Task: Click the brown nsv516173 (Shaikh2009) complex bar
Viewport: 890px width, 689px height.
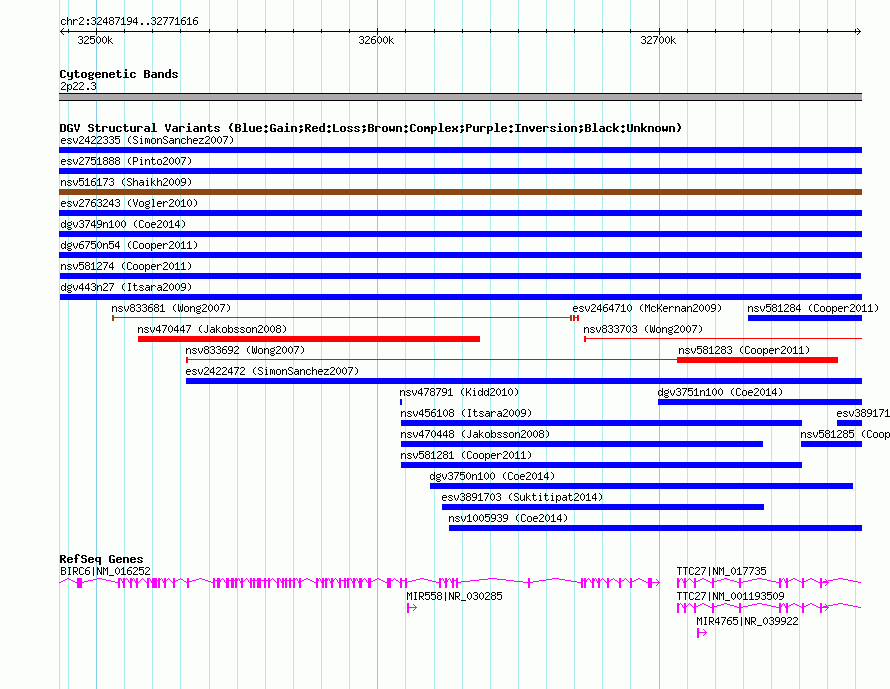Action: (460, 192)
